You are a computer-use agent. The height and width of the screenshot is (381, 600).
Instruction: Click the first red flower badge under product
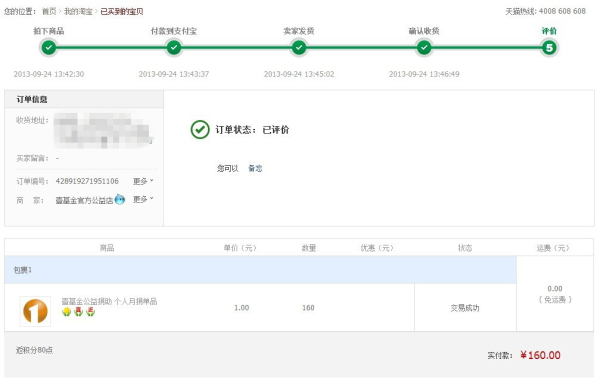pos(78,312)
